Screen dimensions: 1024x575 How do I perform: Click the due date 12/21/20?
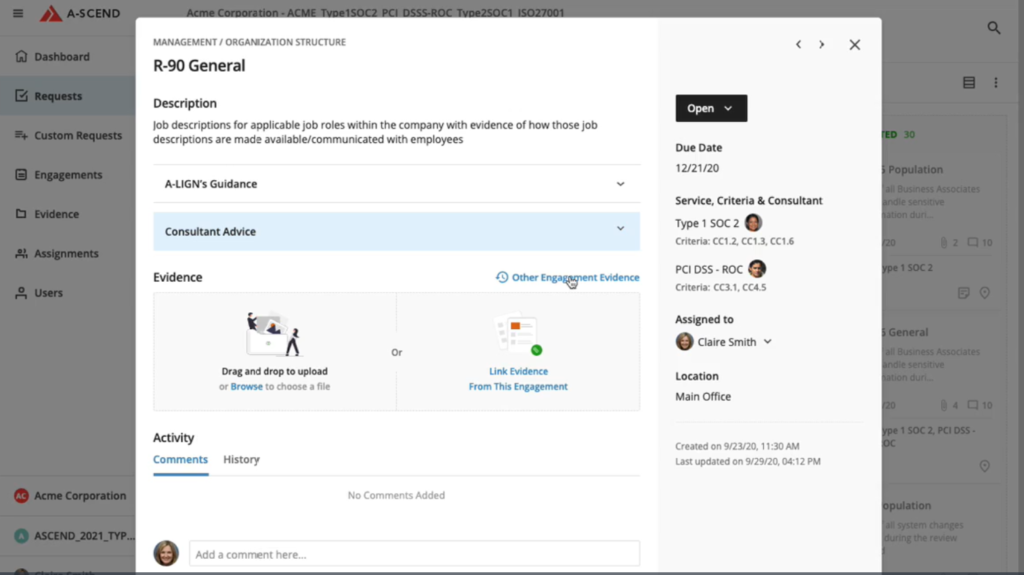click(x=697, y=168)
